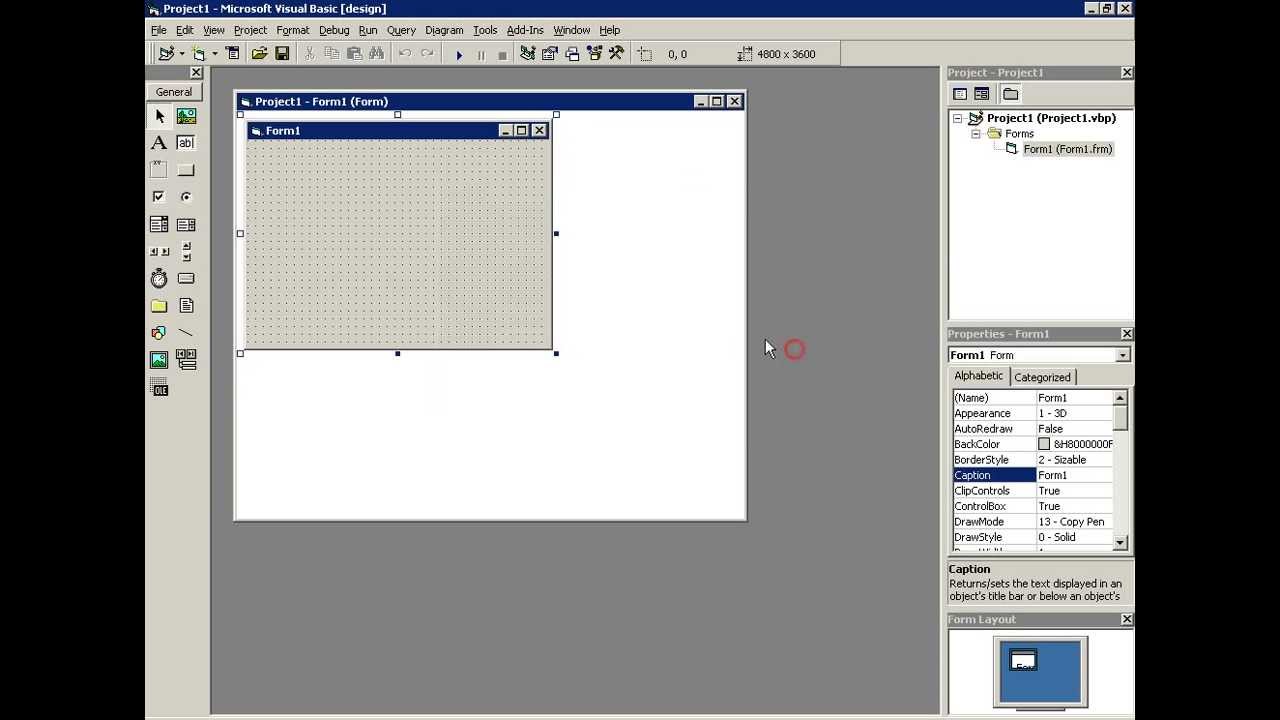Open the Form Layout Window toolbar icon

[572, 54]
